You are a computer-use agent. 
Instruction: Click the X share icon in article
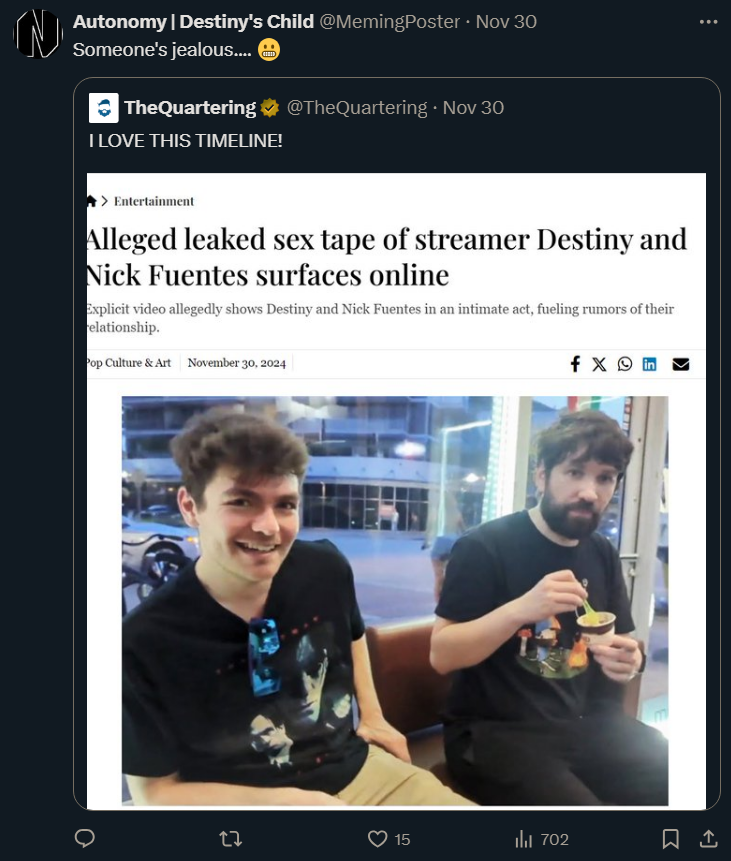coord(599,364)
